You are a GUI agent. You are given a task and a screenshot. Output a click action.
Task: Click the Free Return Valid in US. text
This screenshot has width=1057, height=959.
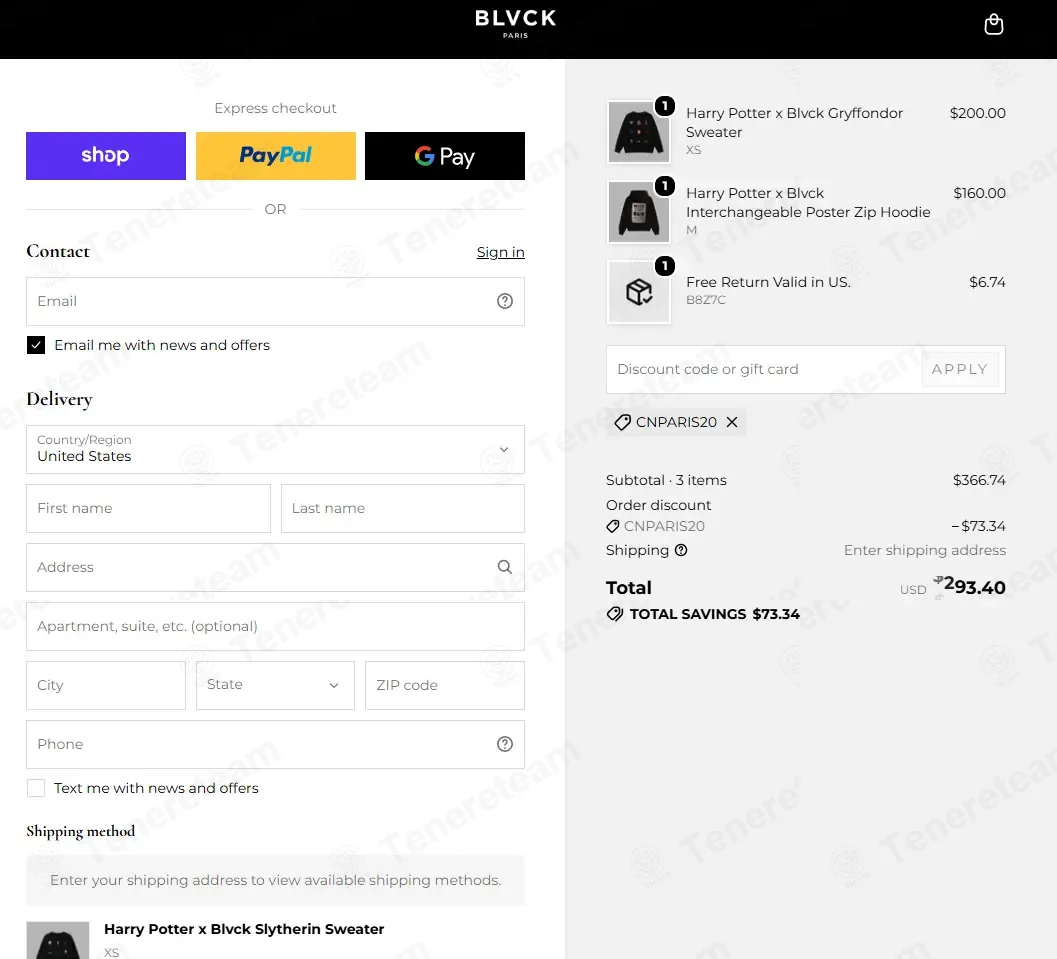tap(768, 282)
